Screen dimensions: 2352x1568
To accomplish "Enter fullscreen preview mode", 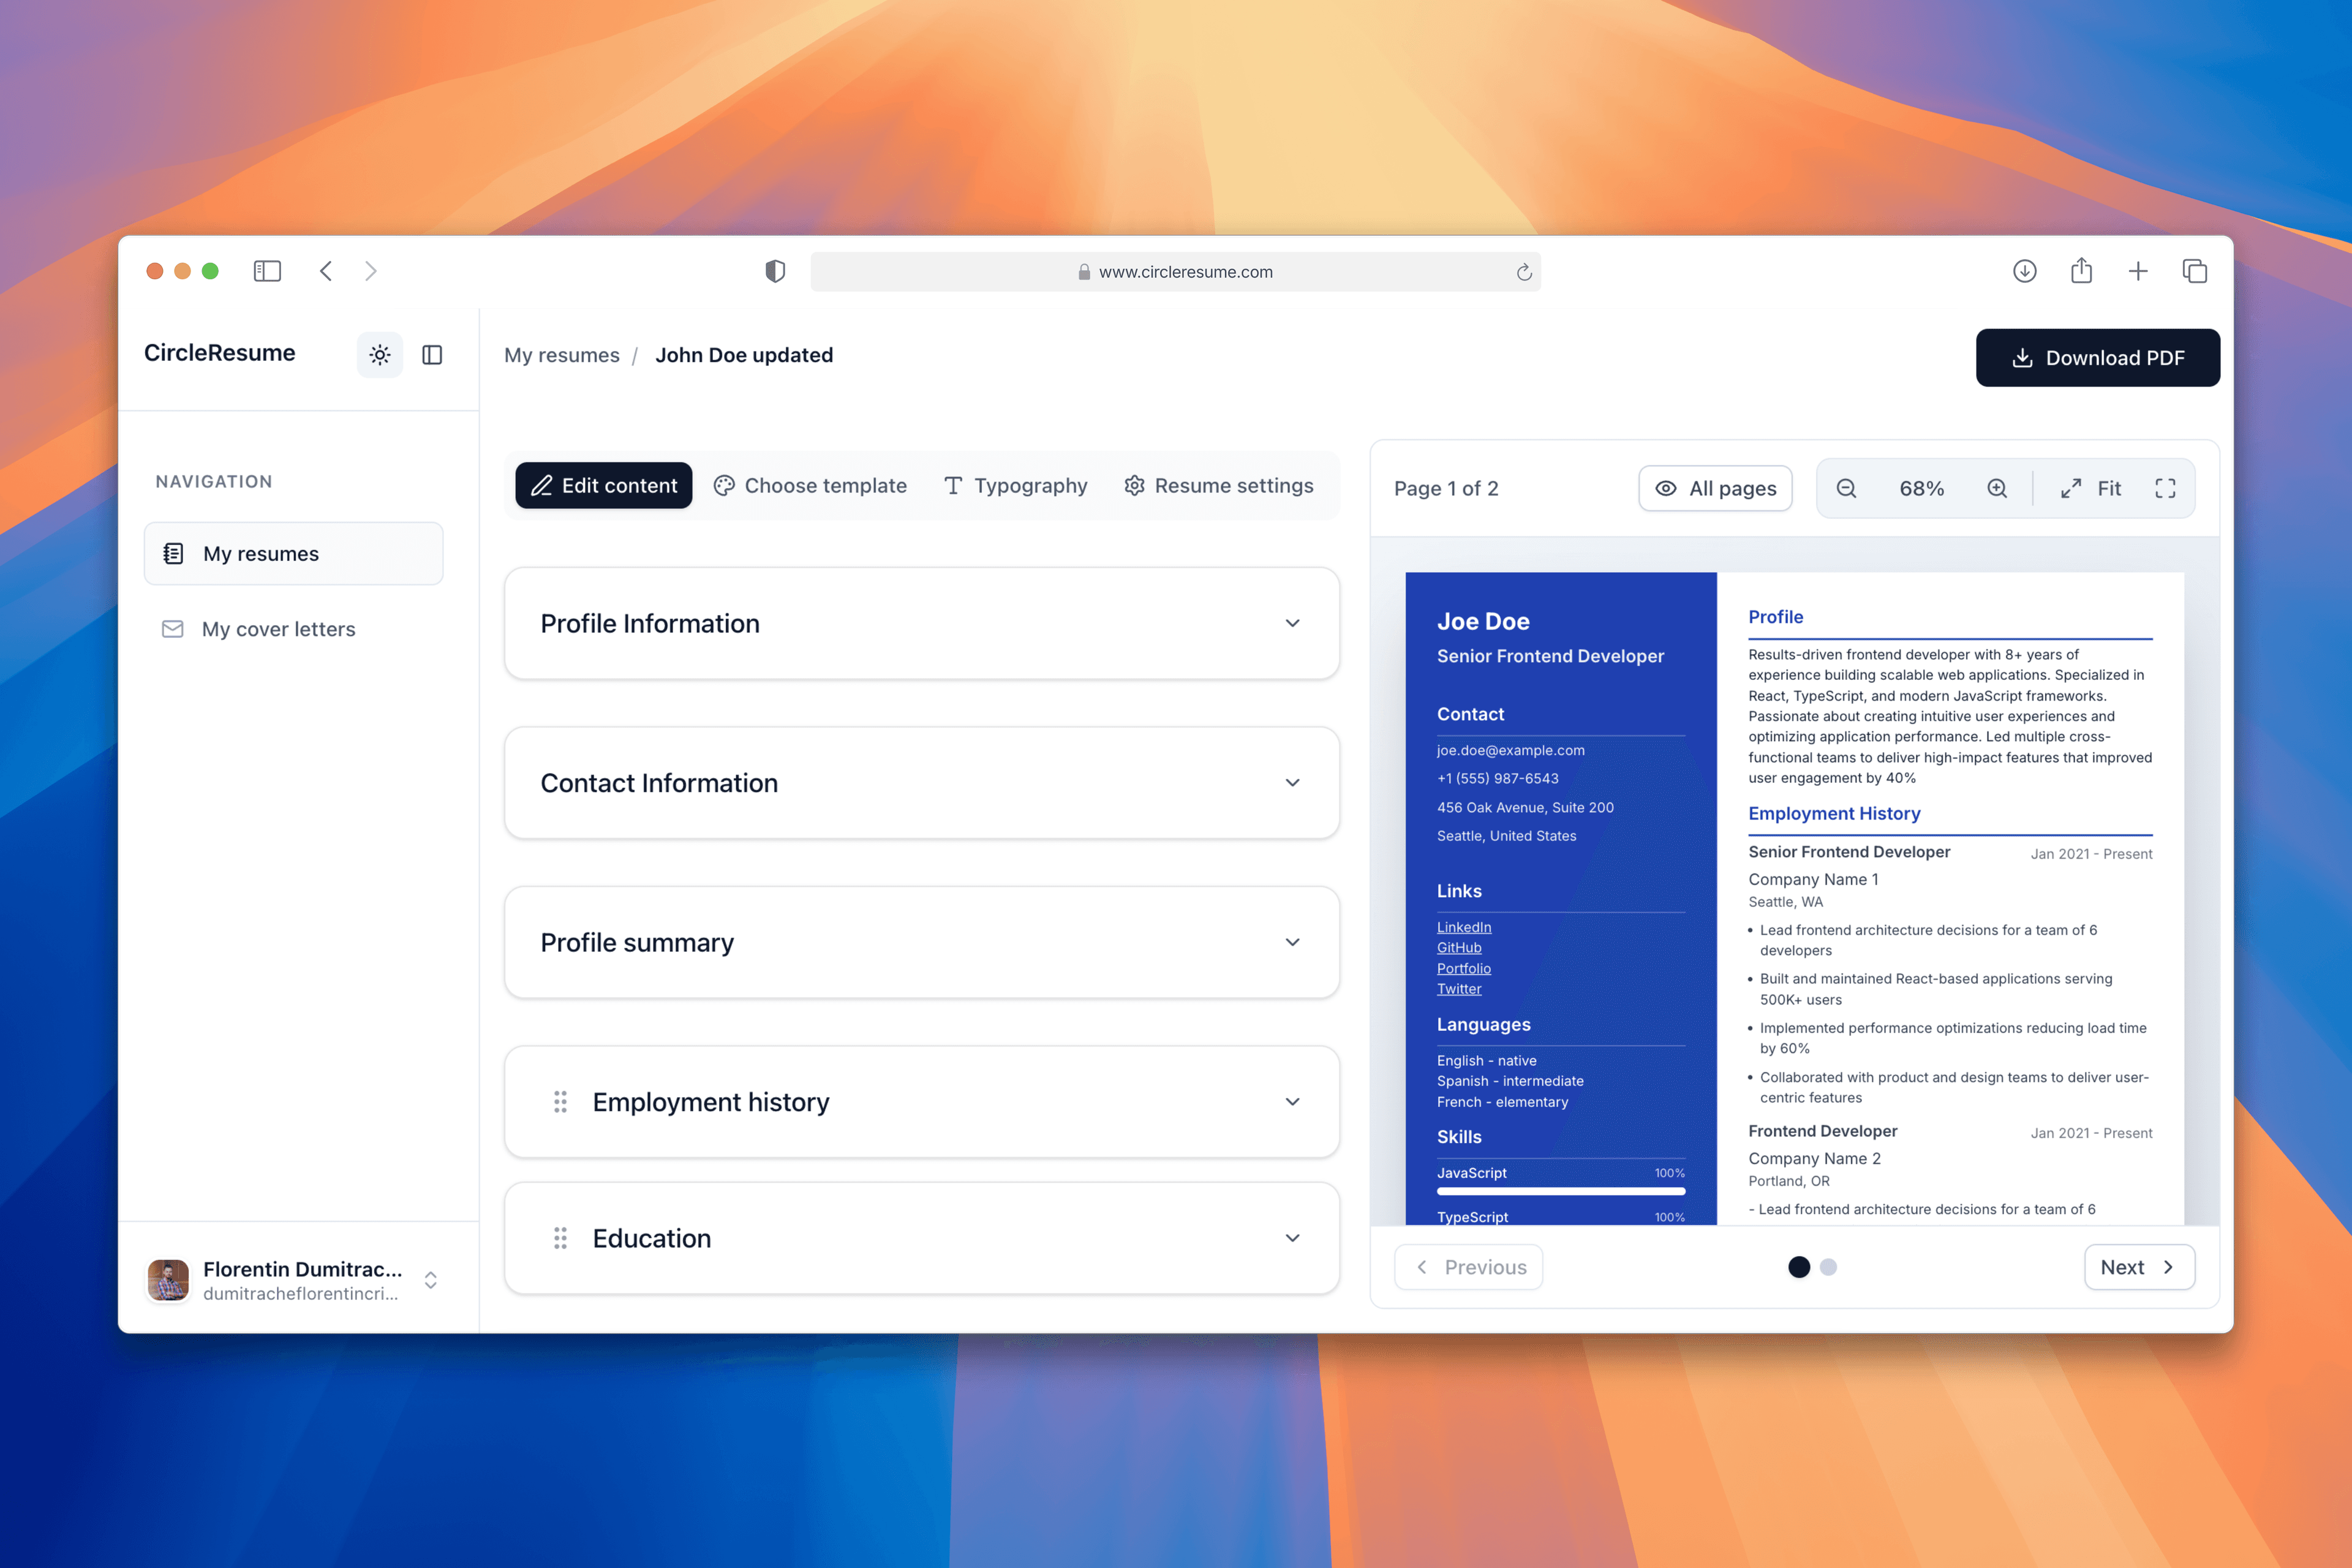I will coord(2165,488).
